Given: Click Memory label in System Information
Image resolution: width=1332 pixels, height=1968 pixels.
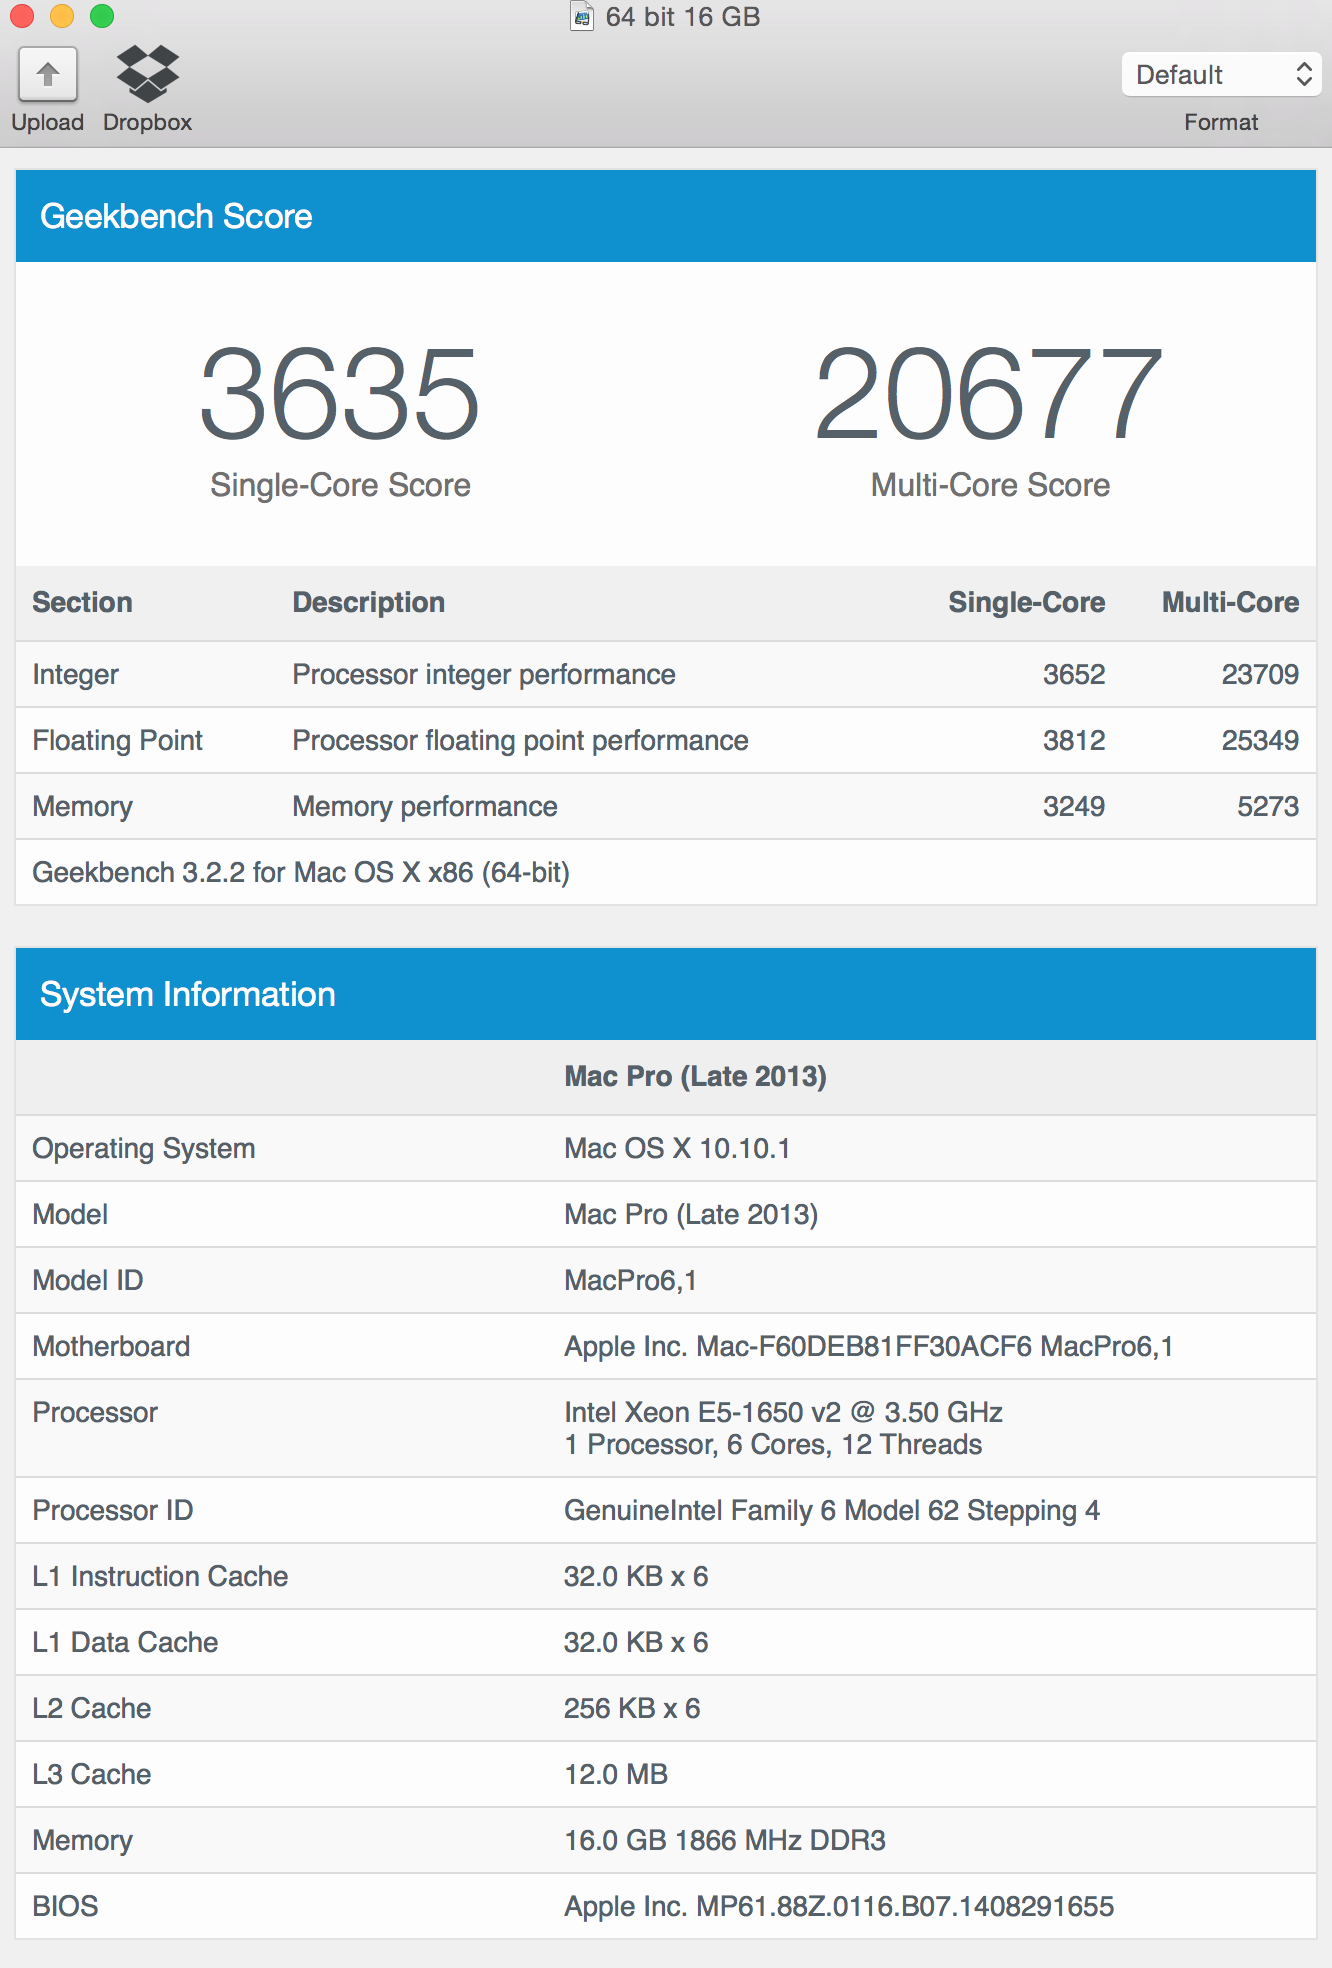Looking at the screenshot, I should pyautogui.click(x=82, y=1840).
